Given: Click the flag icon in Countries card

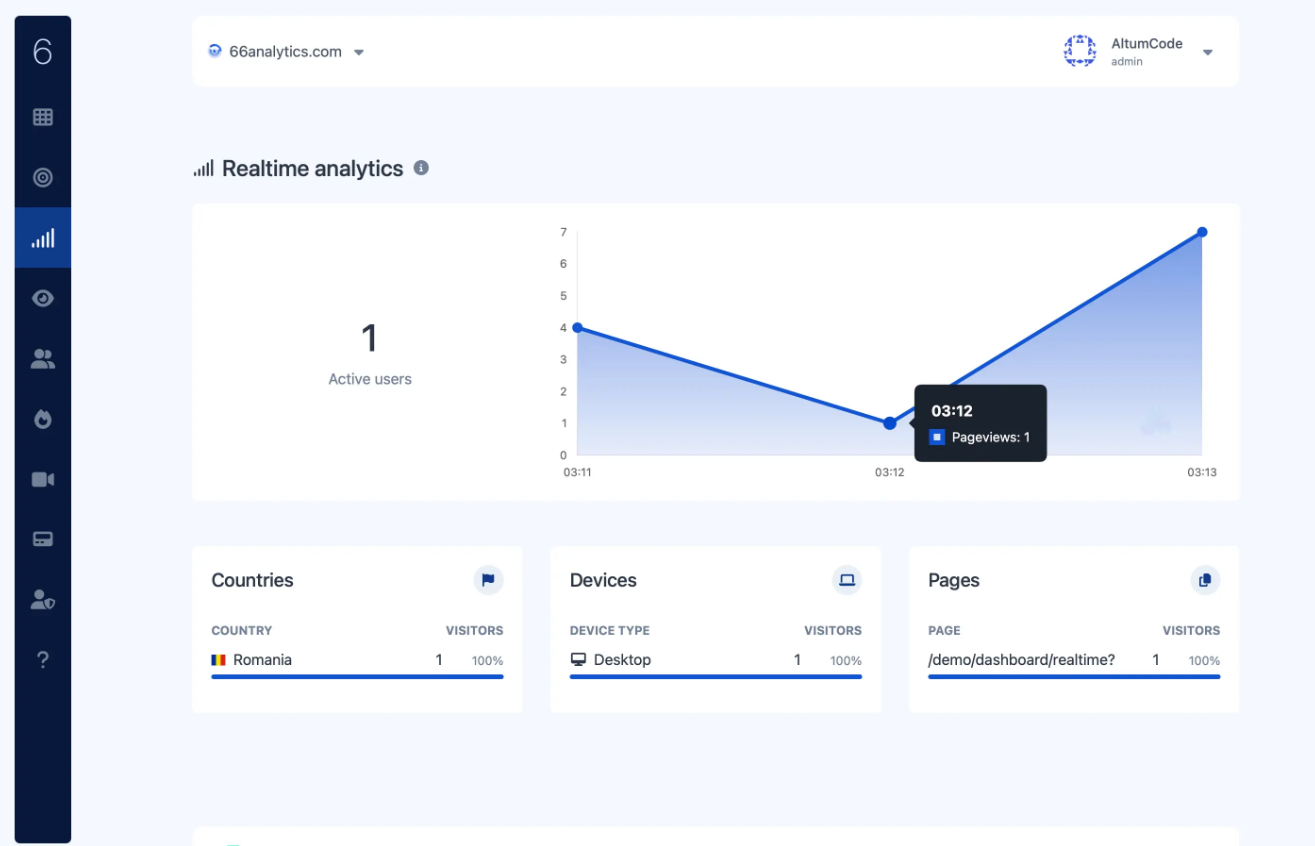Looking at the screenshot, I should pyautogui.click(x=488, y=580).
